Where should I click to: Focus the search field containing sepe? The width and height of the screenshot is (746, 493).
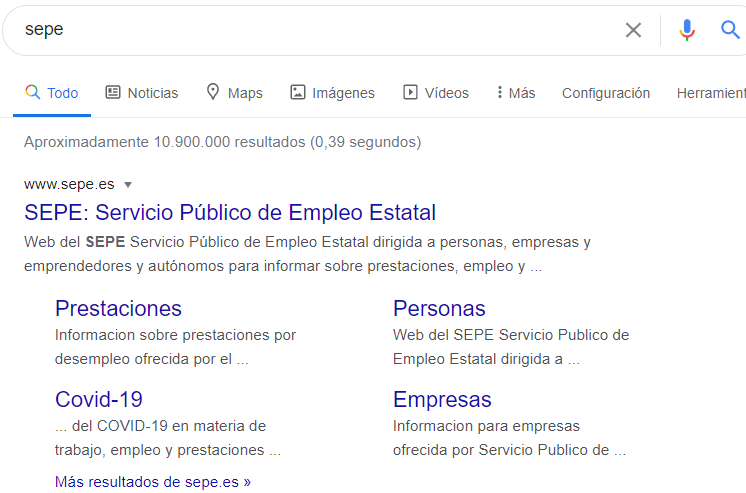coord(300,30)
